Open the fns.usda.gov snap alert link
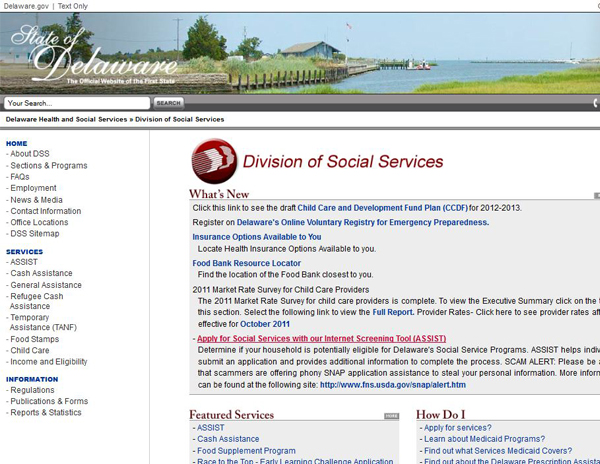Image resolution: width=600 pixels, height=464 pixels. pos(393,385)
